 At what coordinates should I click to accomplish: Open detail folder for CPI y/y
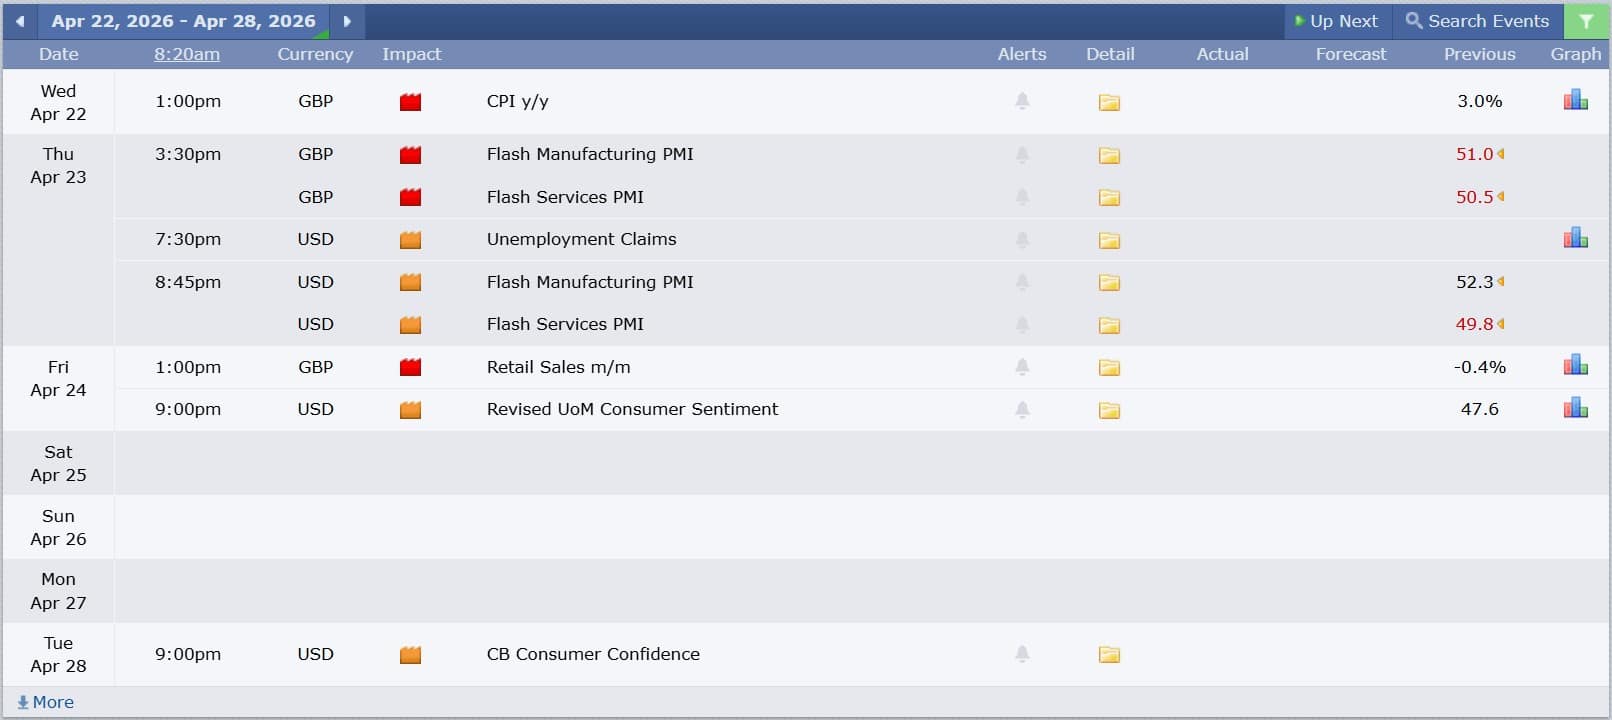[x=1109, y=102]
